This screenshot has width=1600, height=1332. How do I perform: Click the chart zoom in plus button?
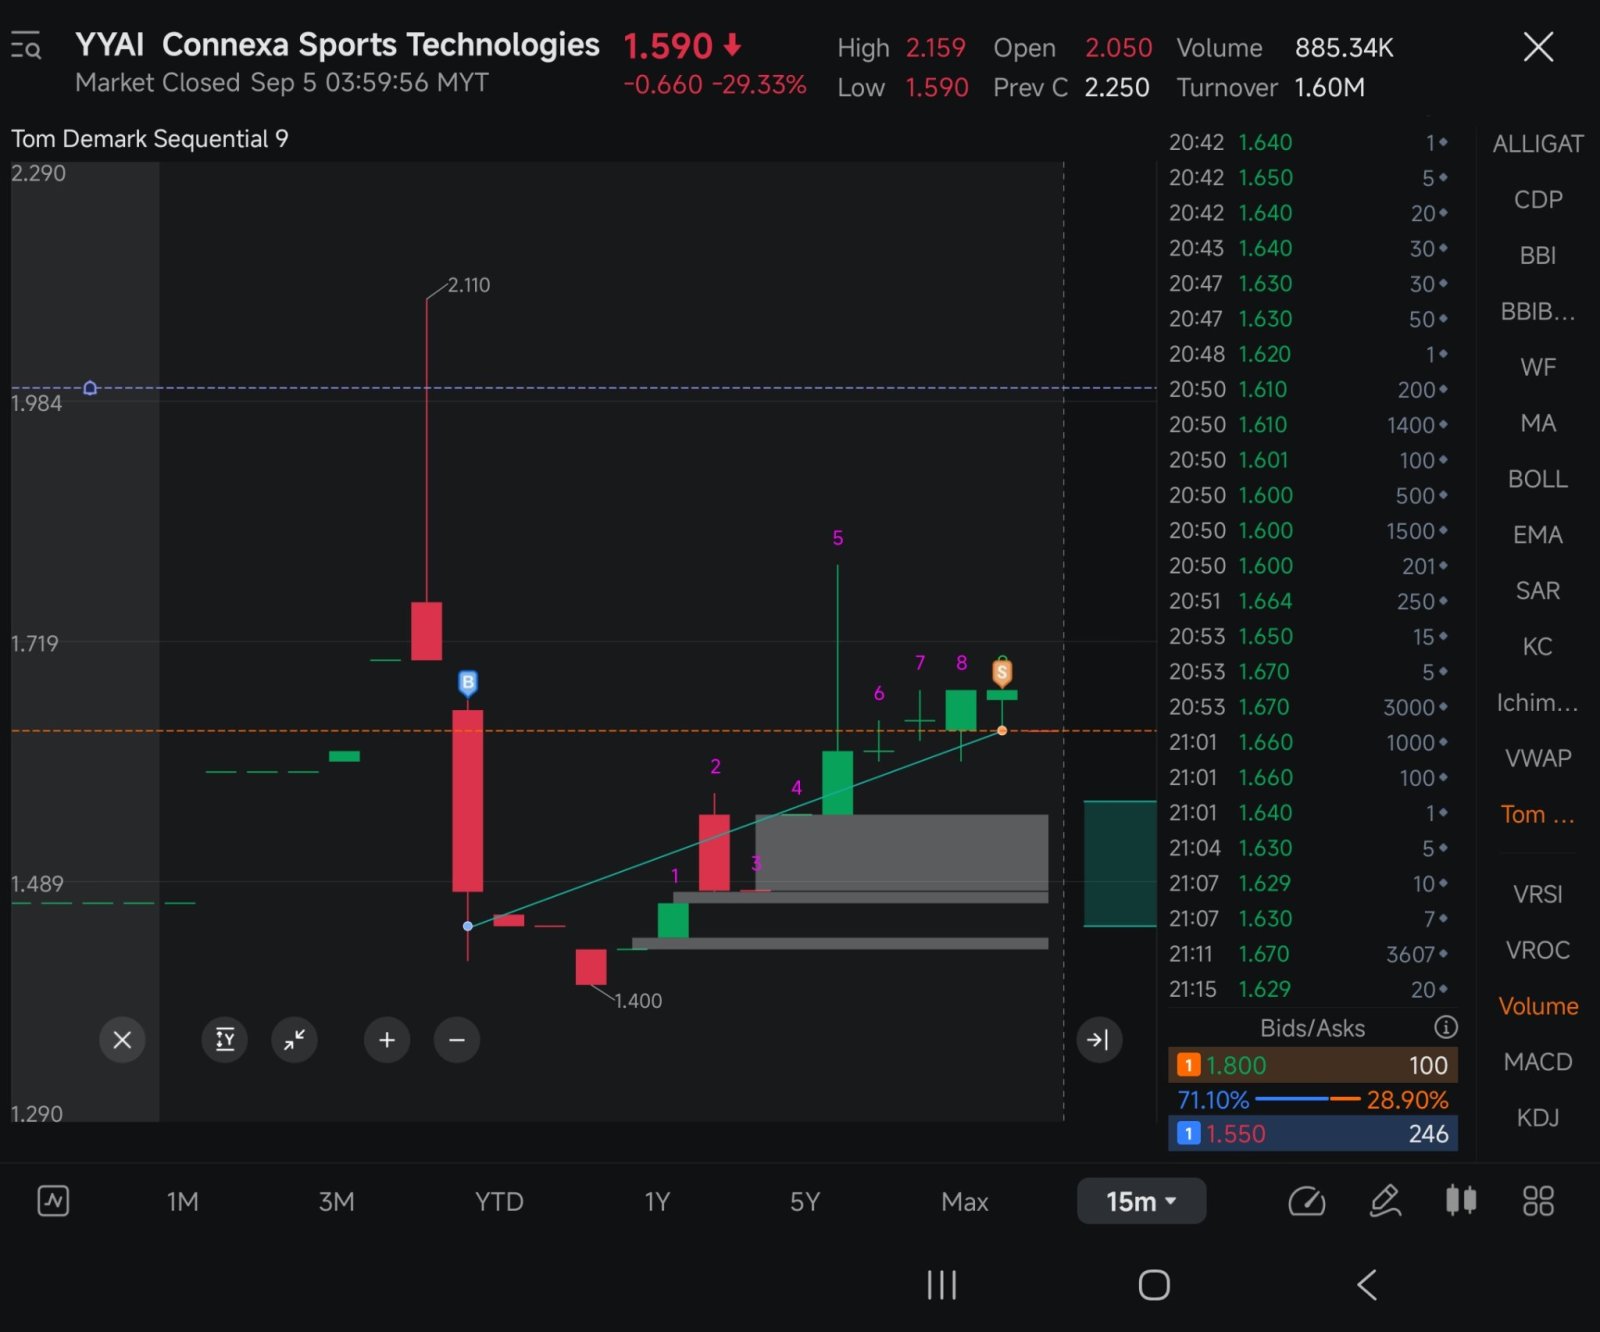[387, 1040]
